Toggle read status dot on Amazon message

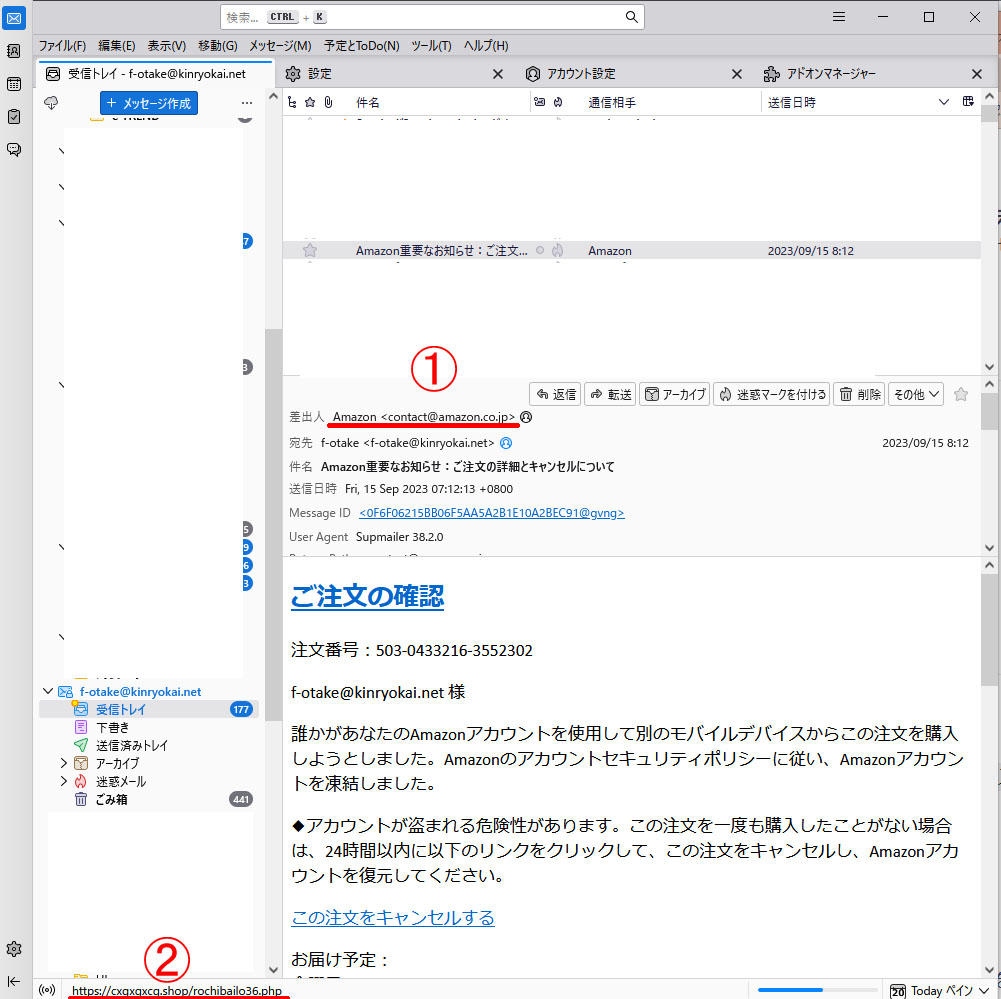click(540, 250)
